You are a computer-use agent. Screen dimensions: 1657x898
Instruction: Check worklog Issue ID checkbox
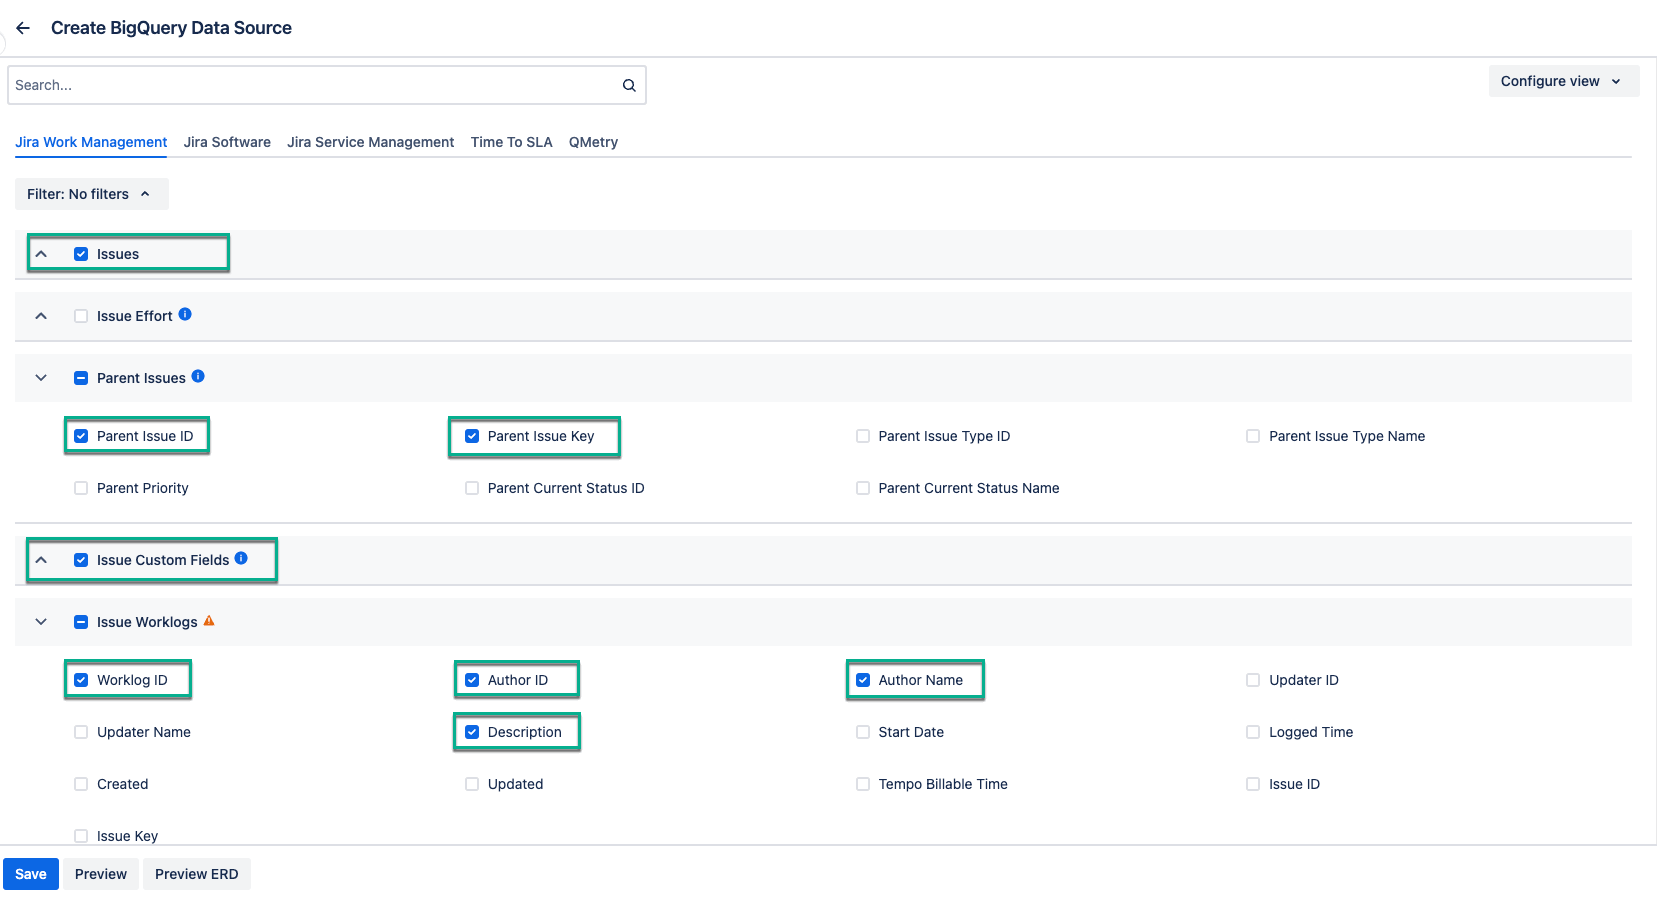pos(1253,784)
